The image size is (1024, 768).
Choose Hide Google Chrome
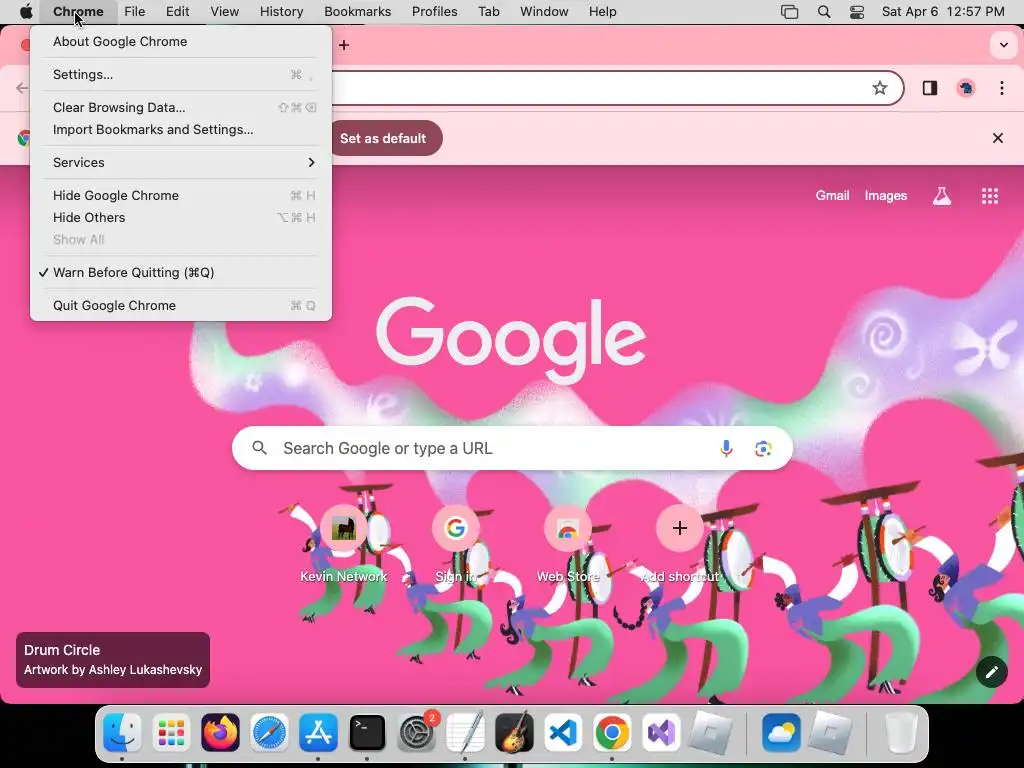181,195
